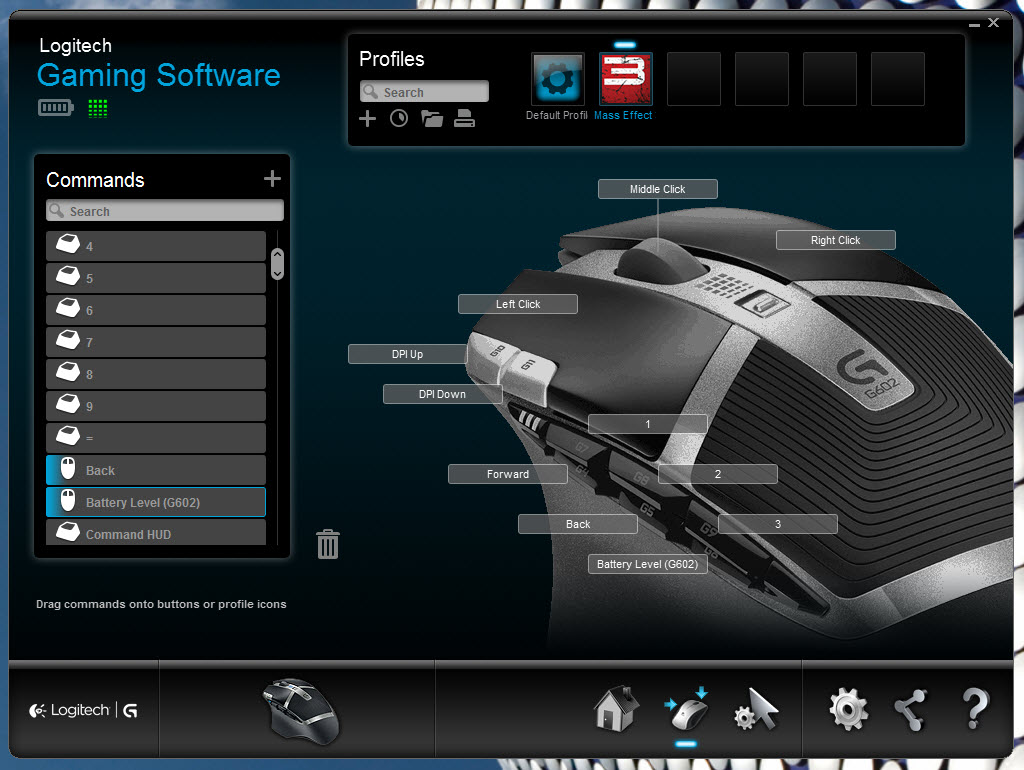Select the Mass Effect 3 profile icon
The height and width of the screenshot is (770, 1024).
click(626, 79)
